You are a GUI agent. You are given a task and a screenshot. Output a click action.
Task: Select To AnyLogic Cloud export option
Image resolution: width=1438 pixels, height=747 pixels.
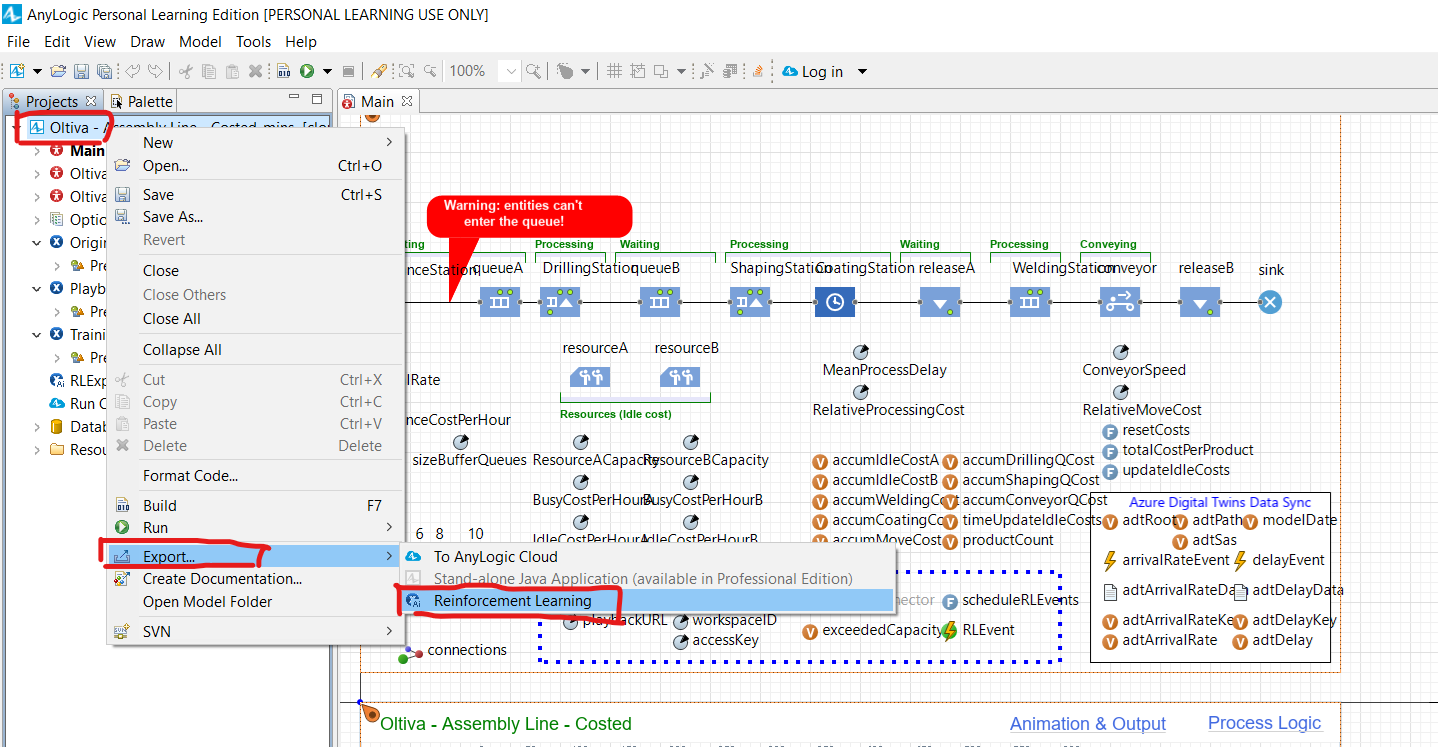click(646, 557)
